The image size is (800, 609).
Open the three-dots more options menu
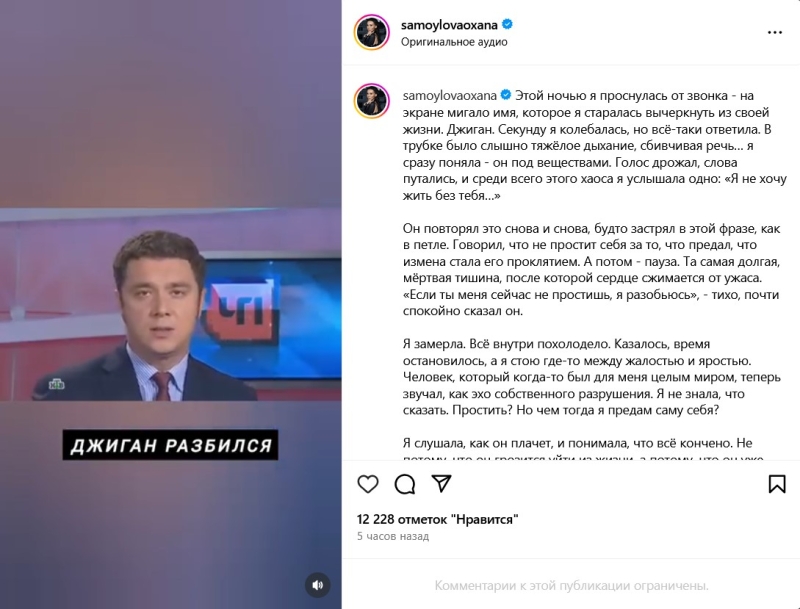click(774, 33)
